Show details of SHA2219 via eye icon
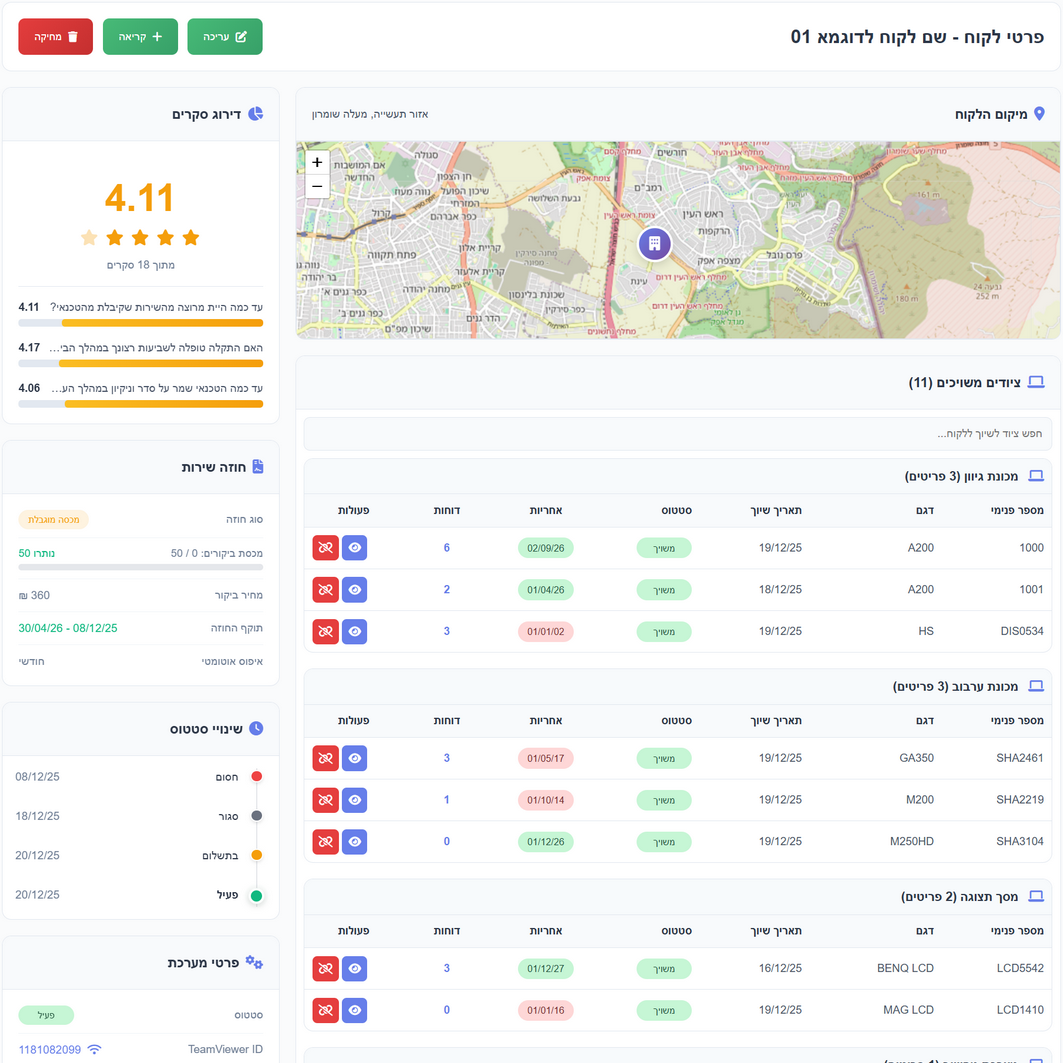Screen dimensions: 1063x1063 (355, 800)
